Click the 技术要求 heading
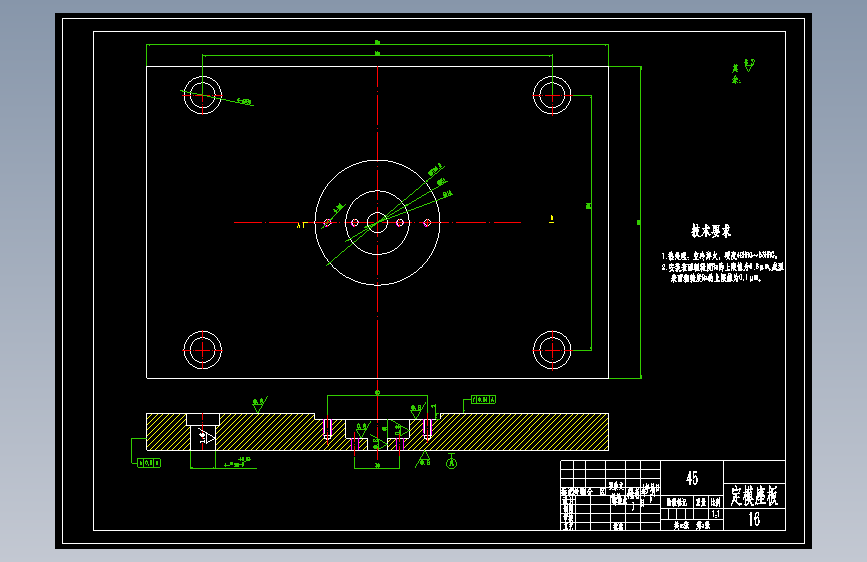 (x=711, y=231)
